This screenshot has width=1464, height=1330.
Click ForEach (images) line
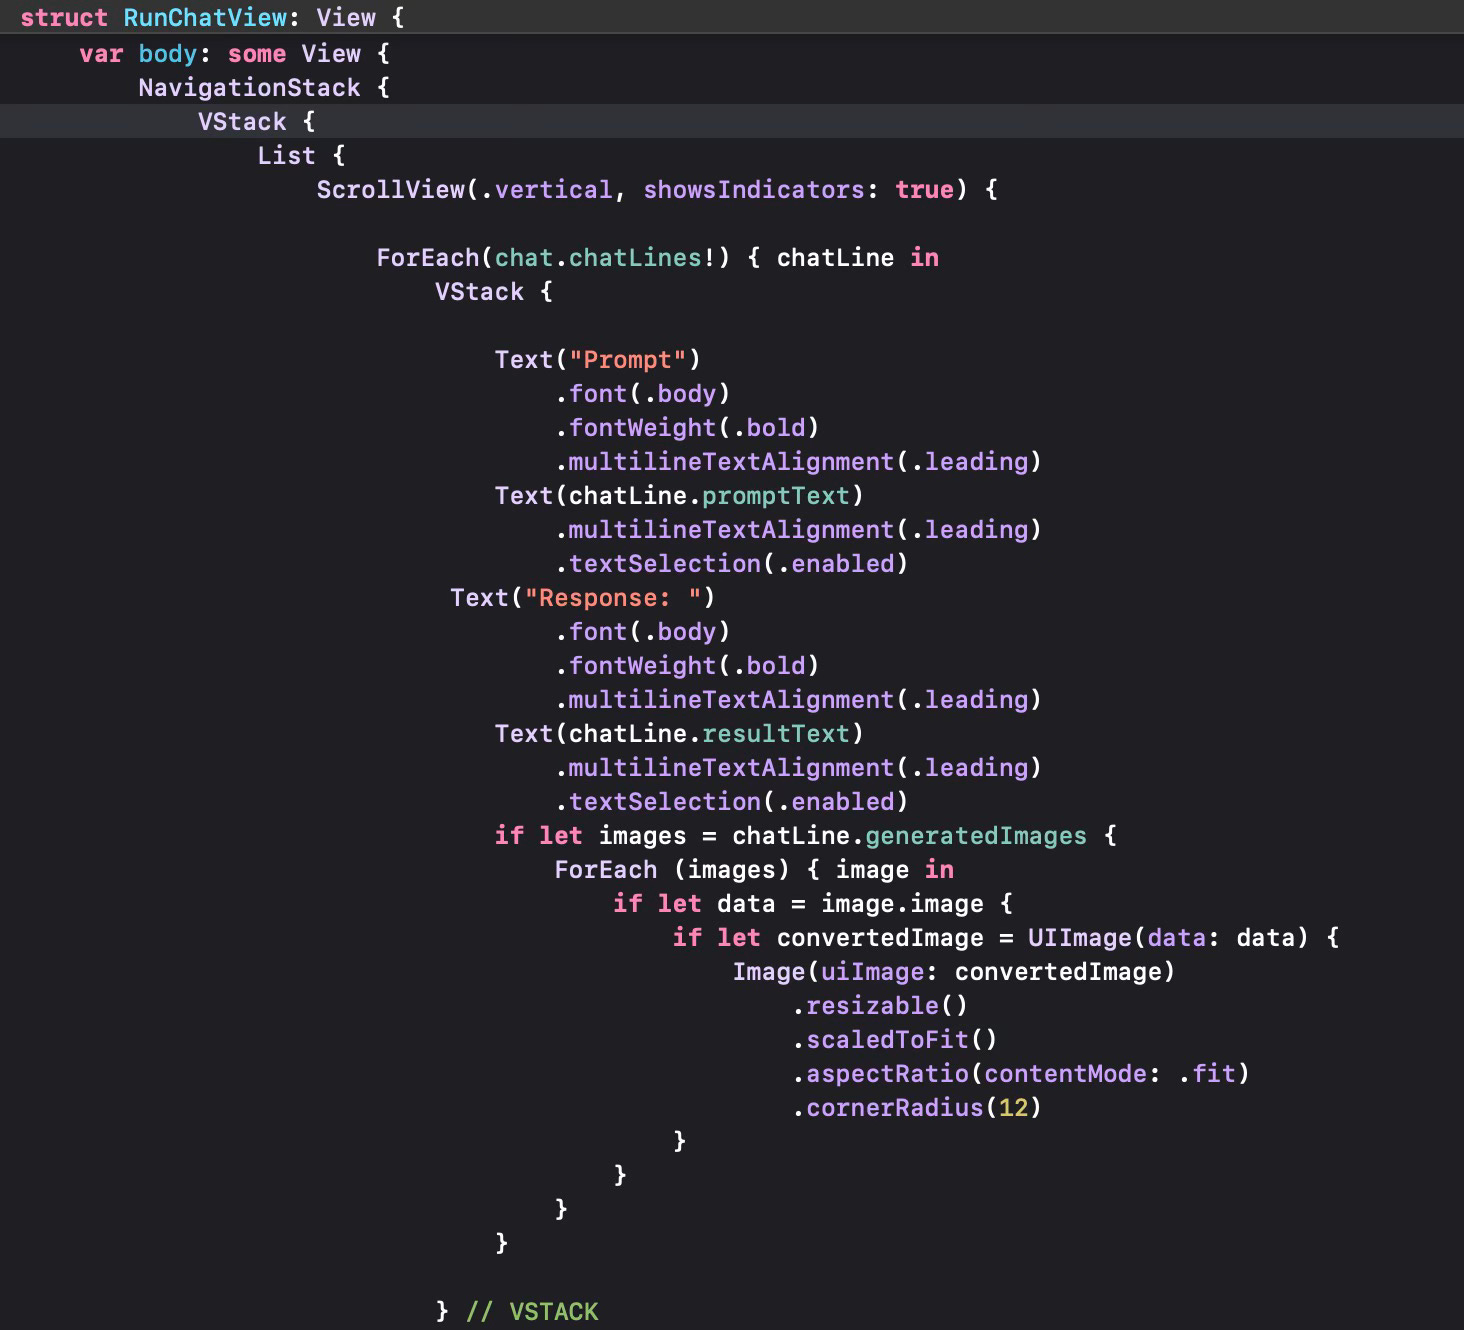pyautogui.click(x=754, y=869)
